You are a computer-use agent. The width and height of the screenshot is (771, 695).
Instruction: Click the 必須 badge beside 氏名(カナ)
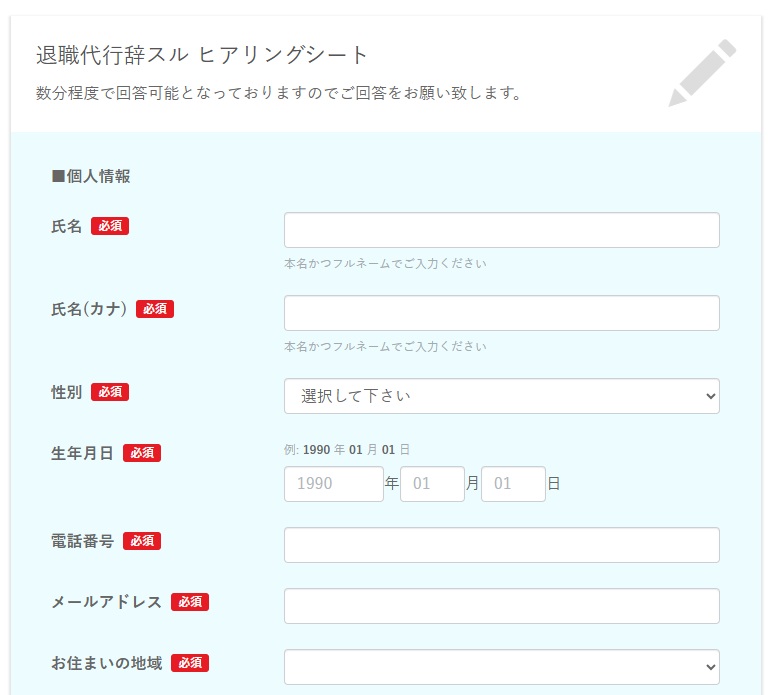point(155,309)
